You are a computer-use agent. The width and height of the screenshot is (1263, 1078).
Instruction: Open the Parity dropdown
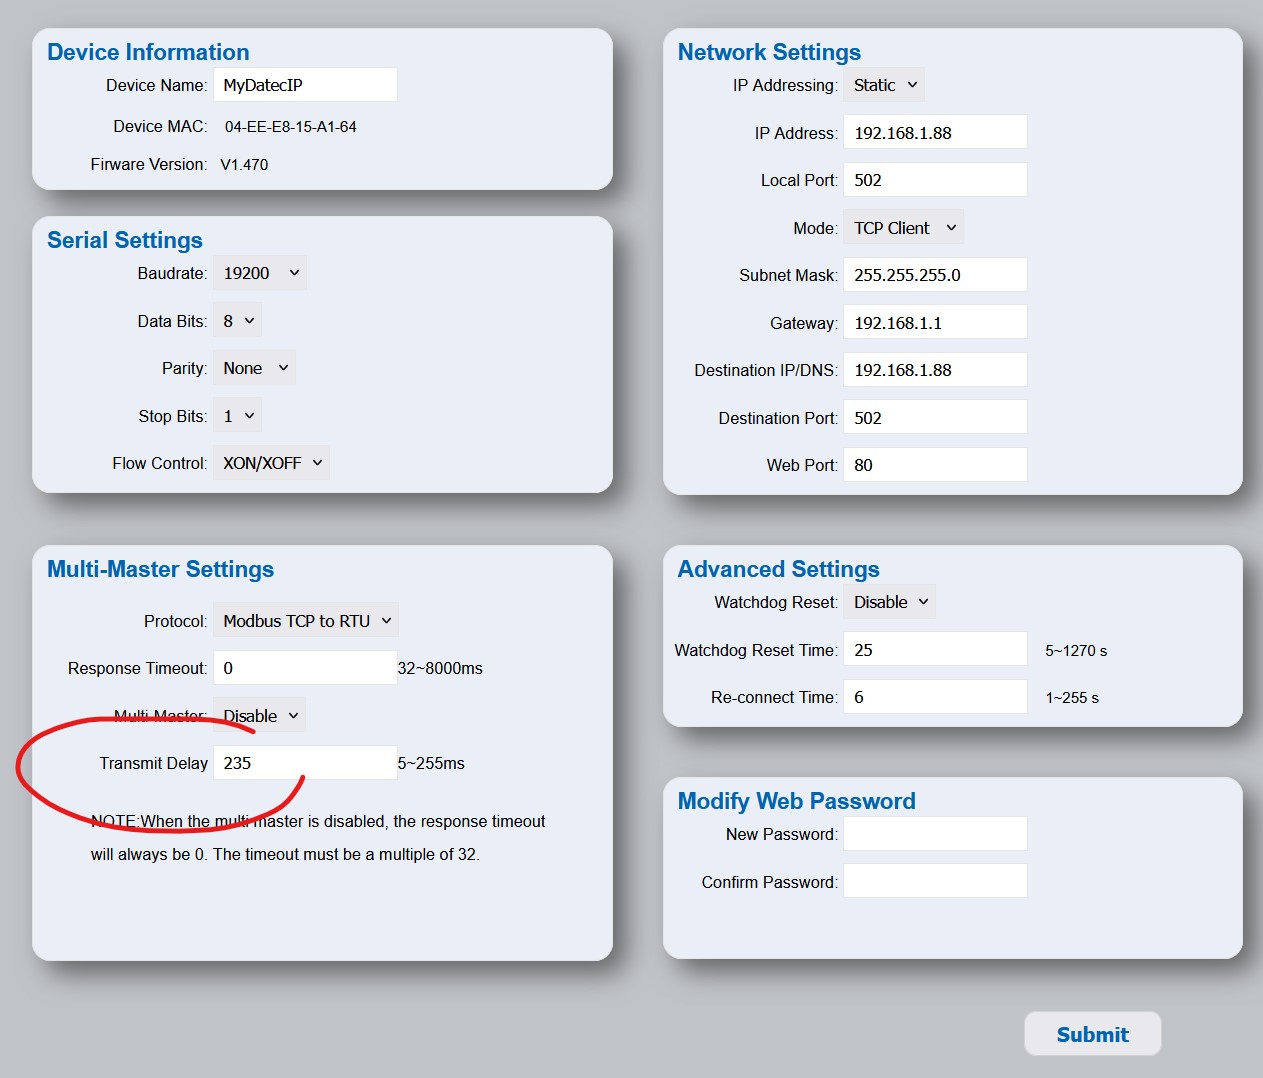pyautogui.click(x=254, y=368)
